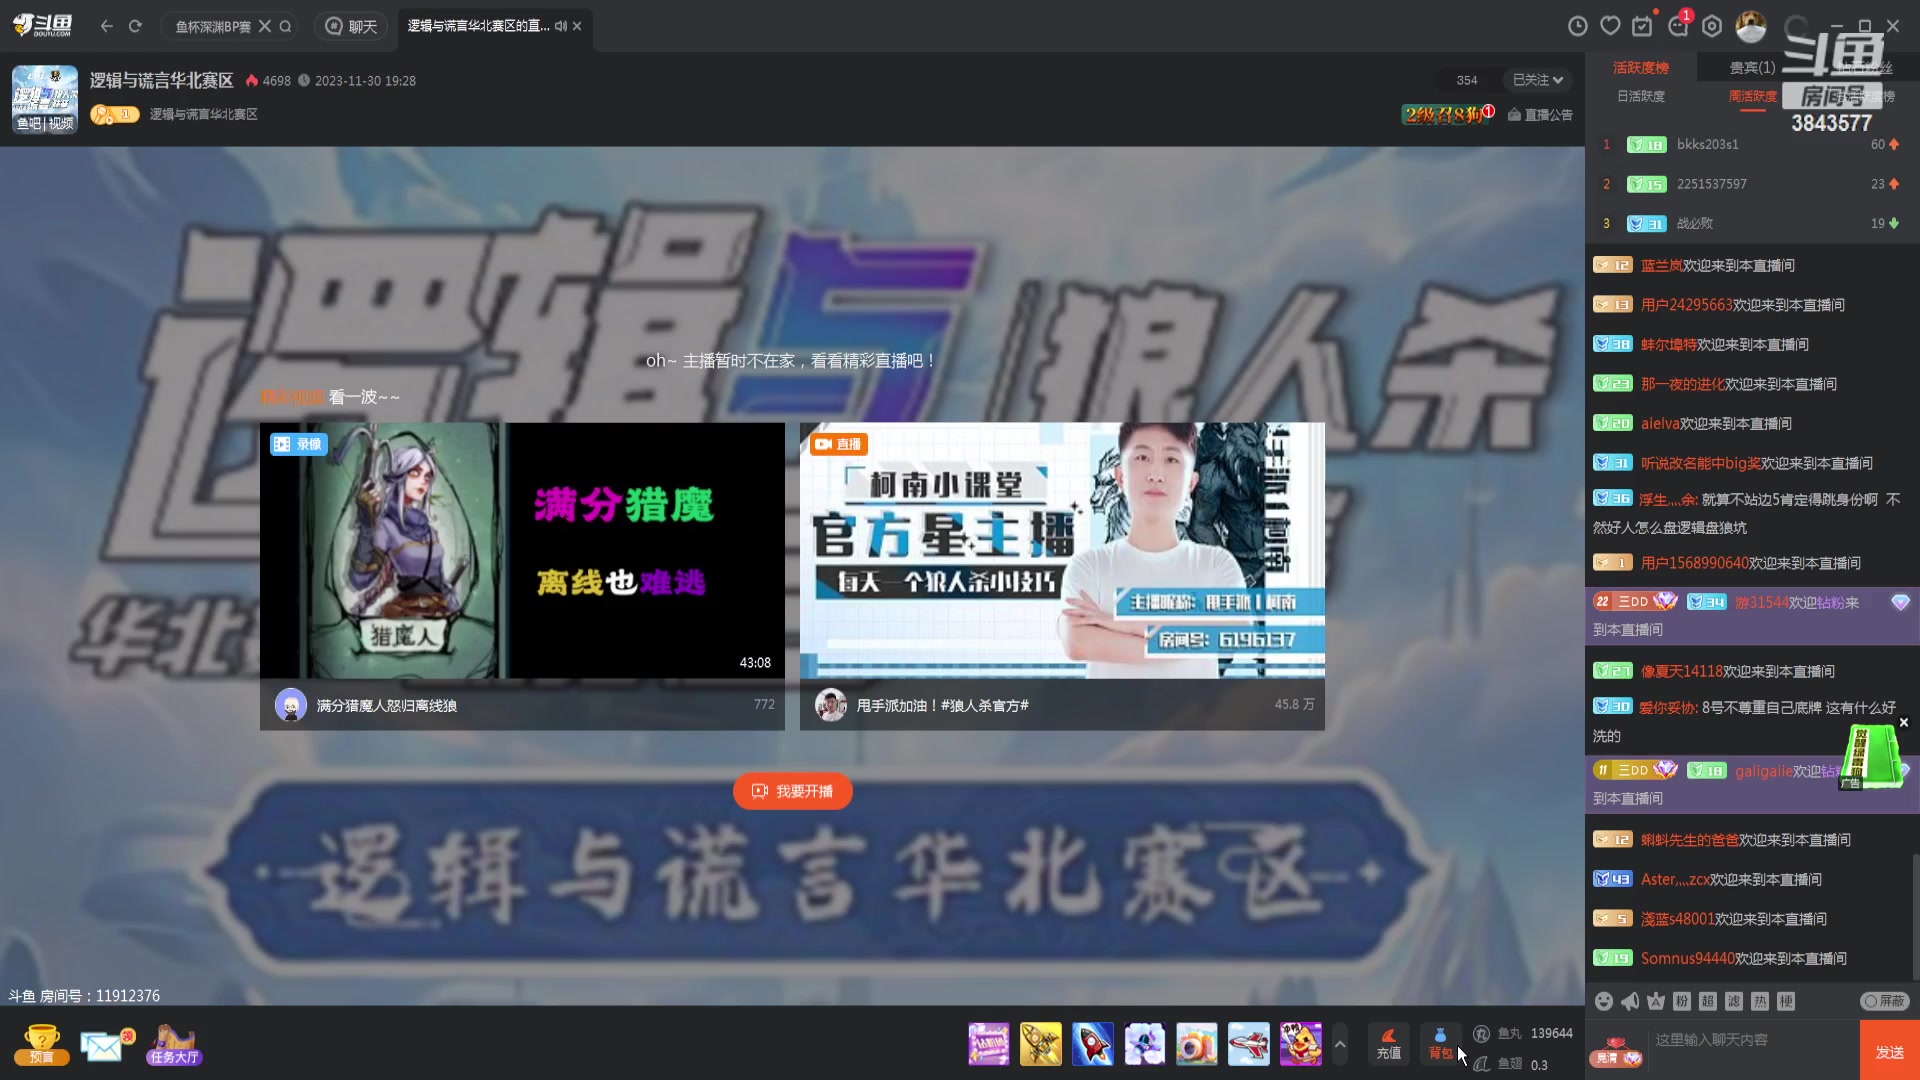Screen dimensions: 1920x1080
Task: Toggle 屏蔽 block switch
Action: click(x=1884, y=1001)
